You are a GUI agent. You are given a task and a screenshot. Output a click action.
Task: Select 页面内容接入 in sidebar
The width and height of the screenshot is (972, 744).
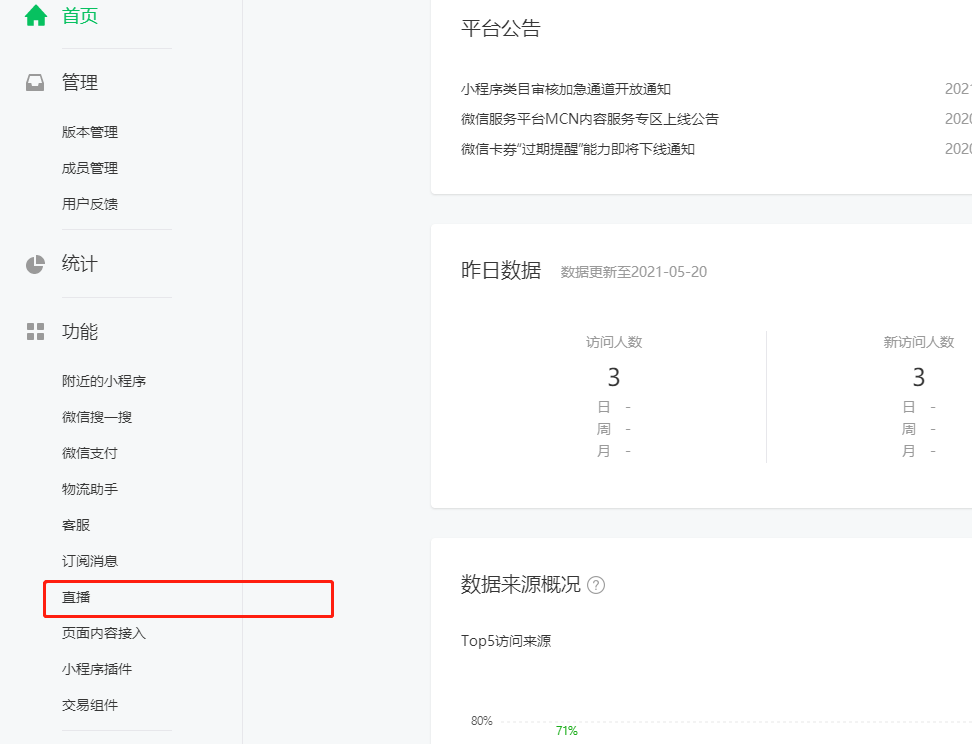coord(104,633)
